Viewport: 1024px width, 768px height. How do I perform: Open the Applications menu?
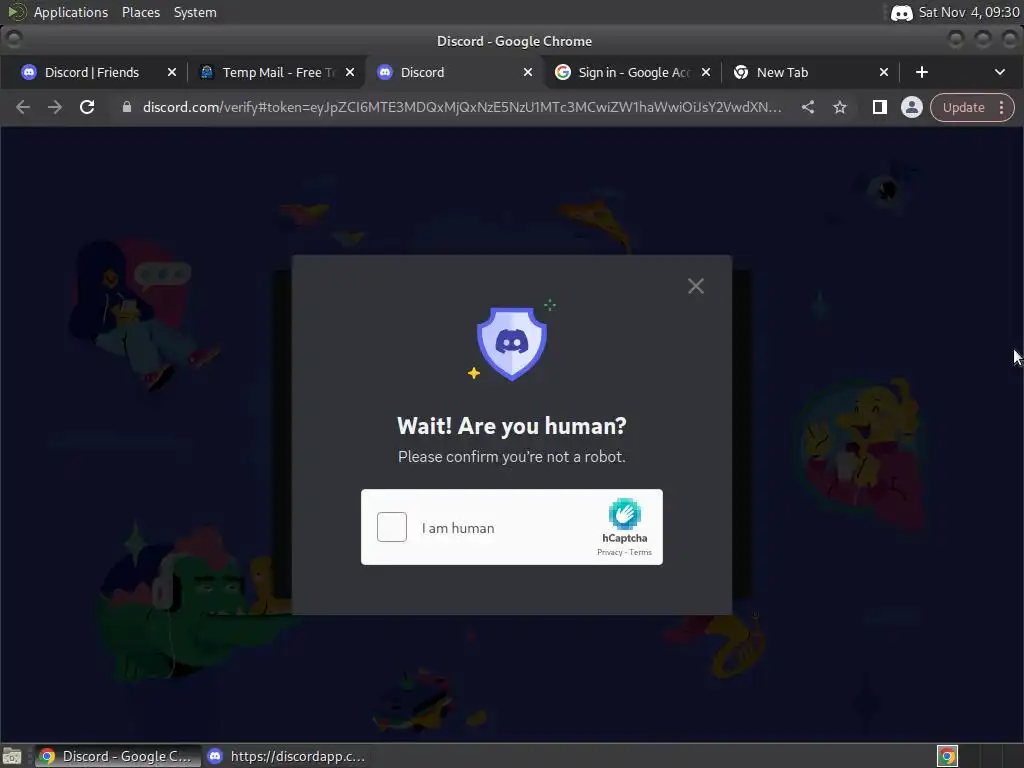[x=71, y=12]
